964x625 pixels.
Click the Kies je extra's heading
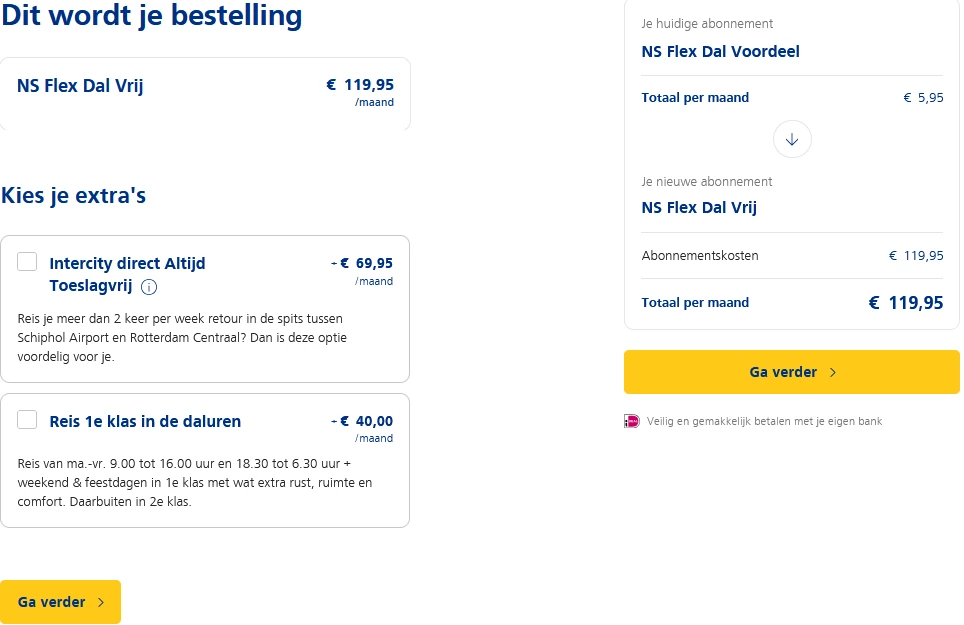point(74,195)
